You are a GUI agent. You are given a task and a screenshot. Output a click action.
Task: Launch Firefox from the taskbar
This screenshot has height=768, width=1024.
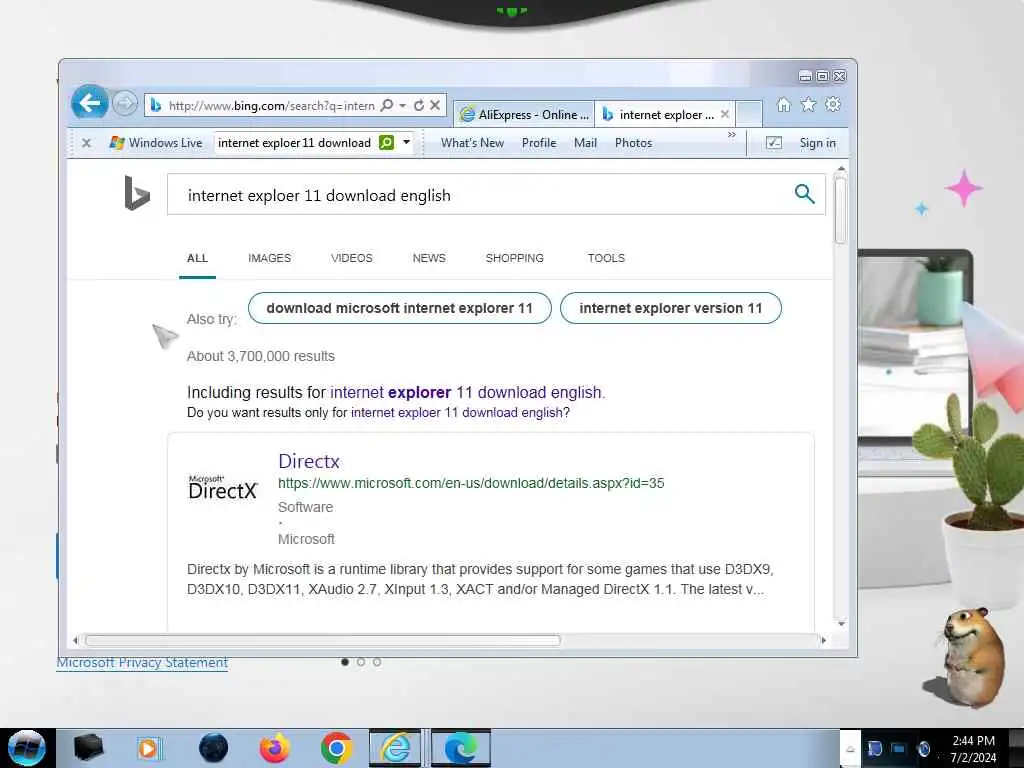(x=275, y=748)
